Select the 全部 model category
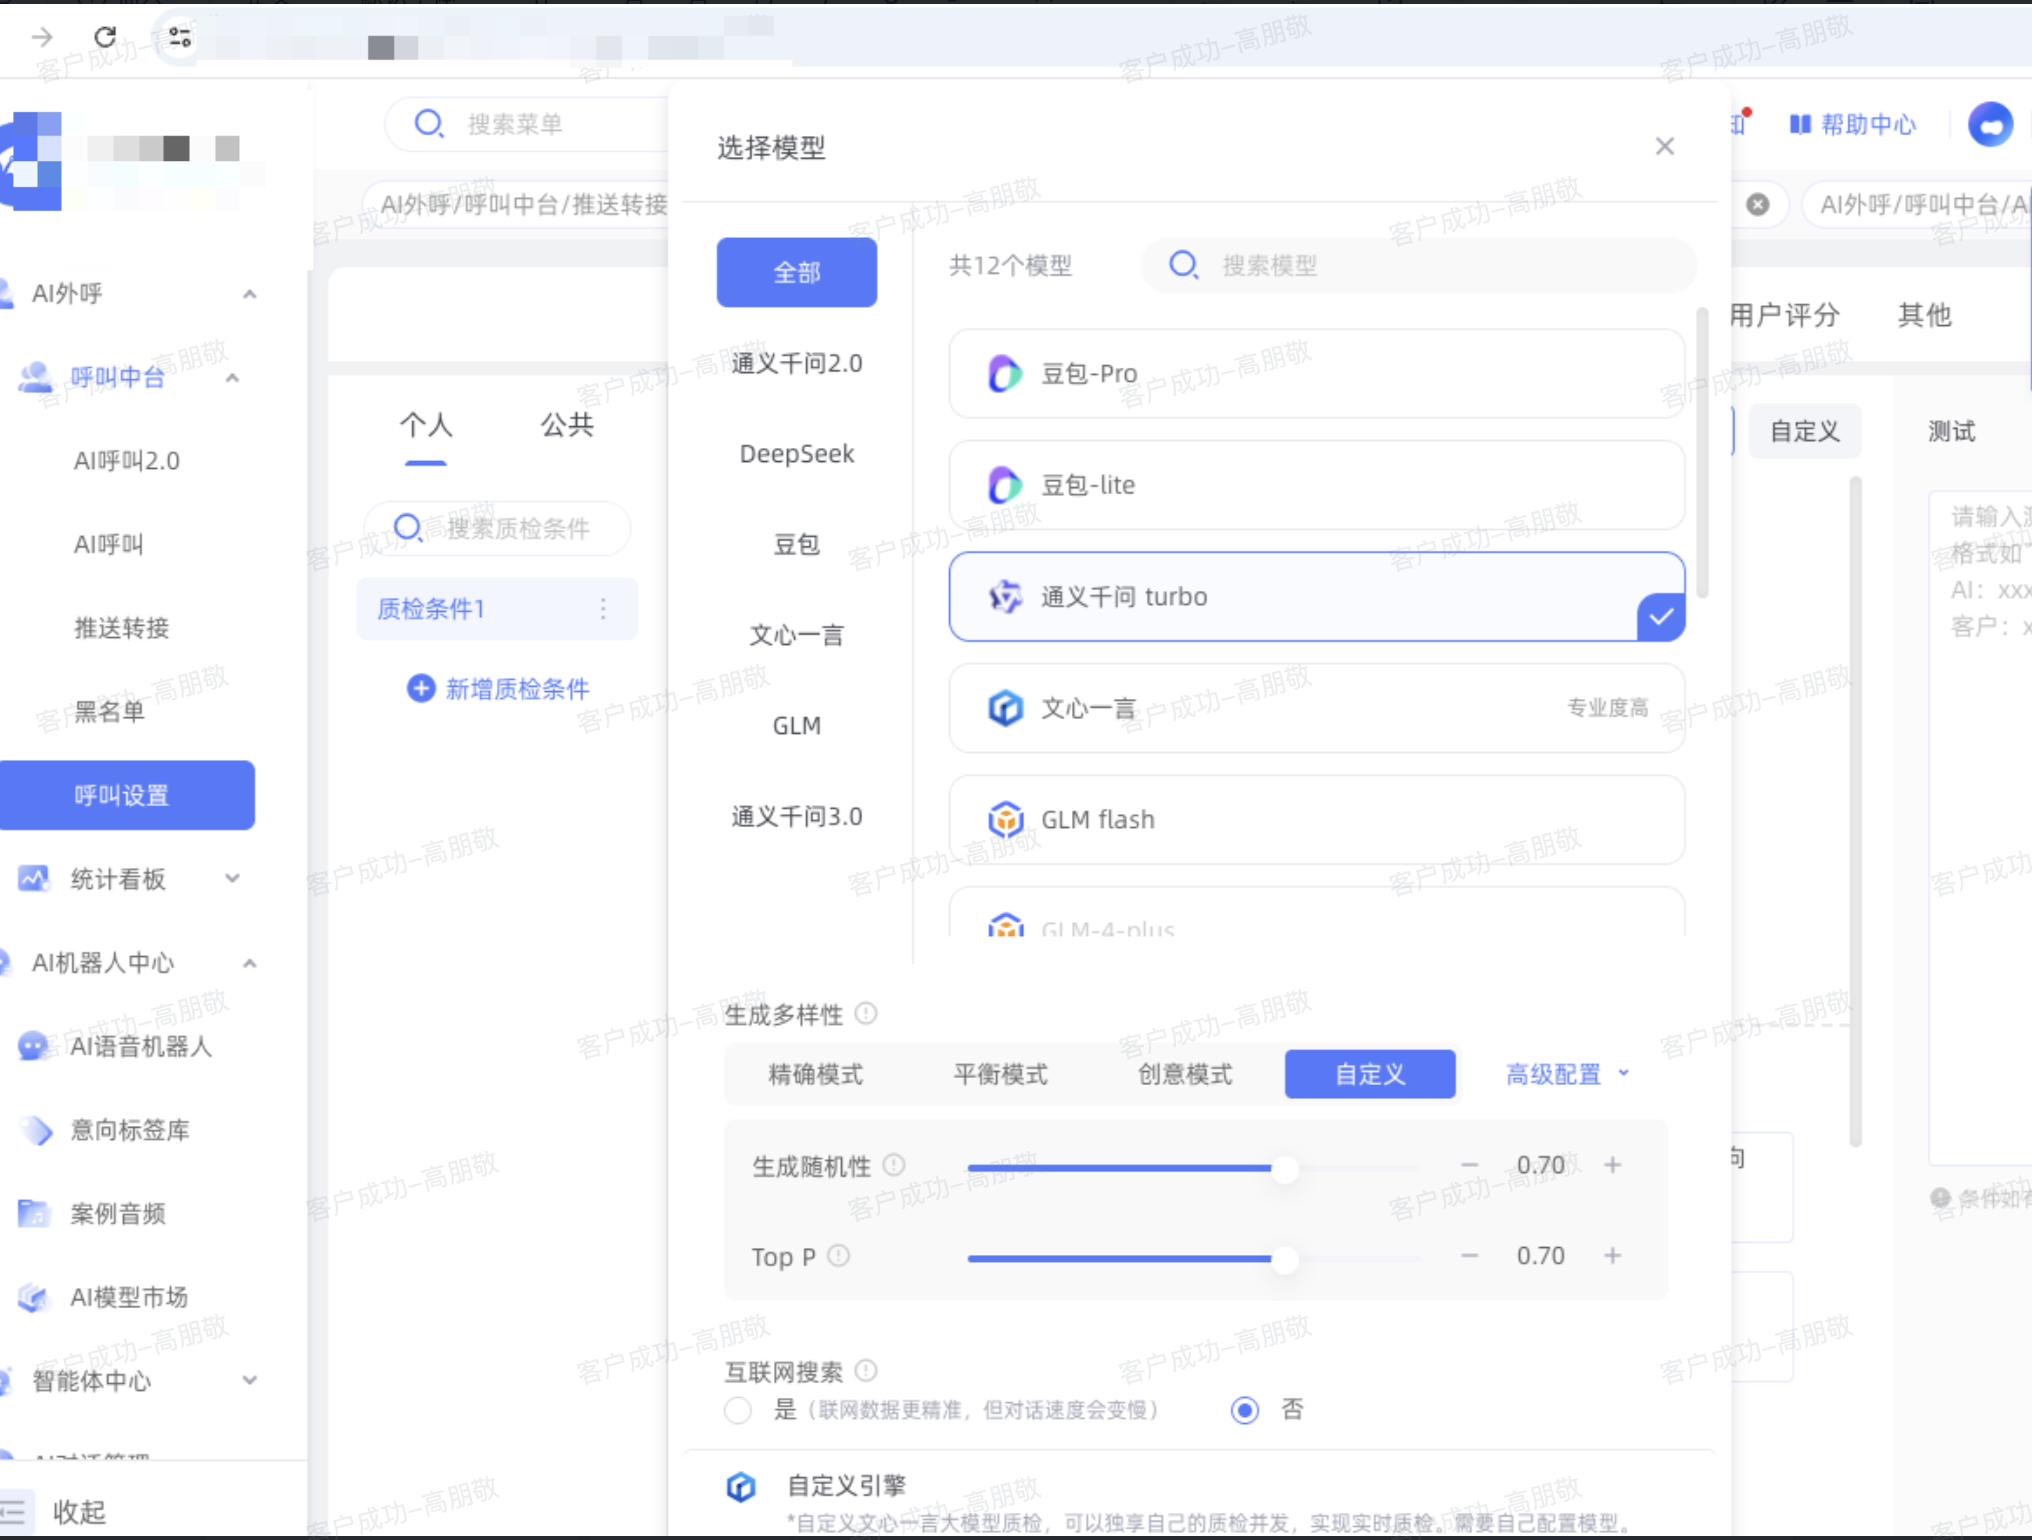This screenshot has width=2032, height=1540. (x=797, y=272)
